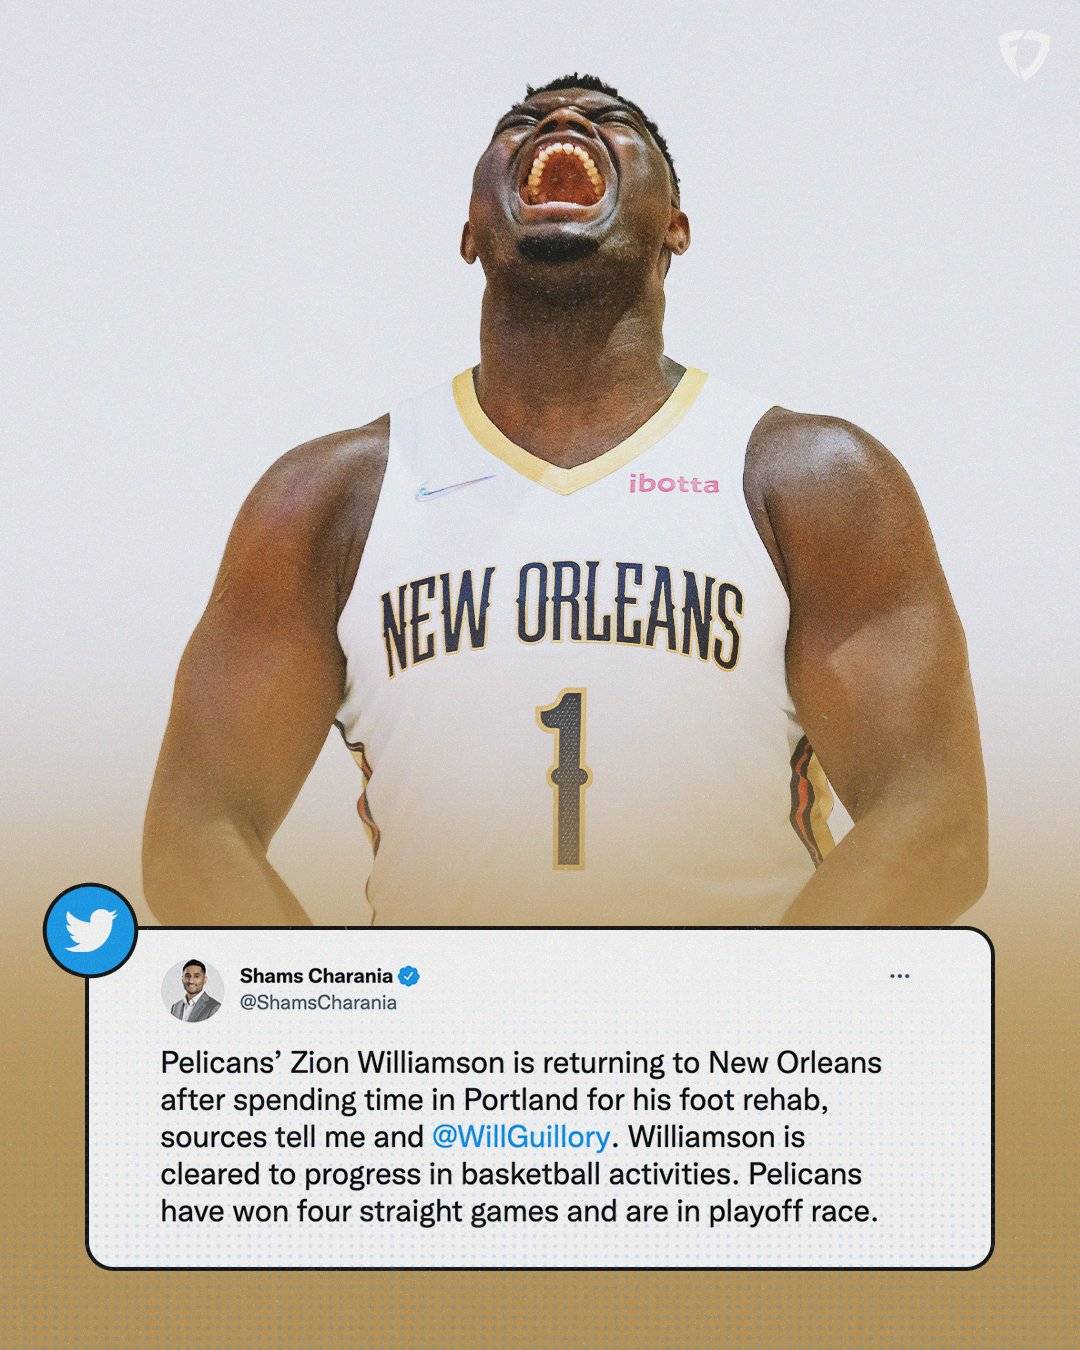Open Shams Charania's profile avatar
1080x1350 pixels.
coord(192,990)
